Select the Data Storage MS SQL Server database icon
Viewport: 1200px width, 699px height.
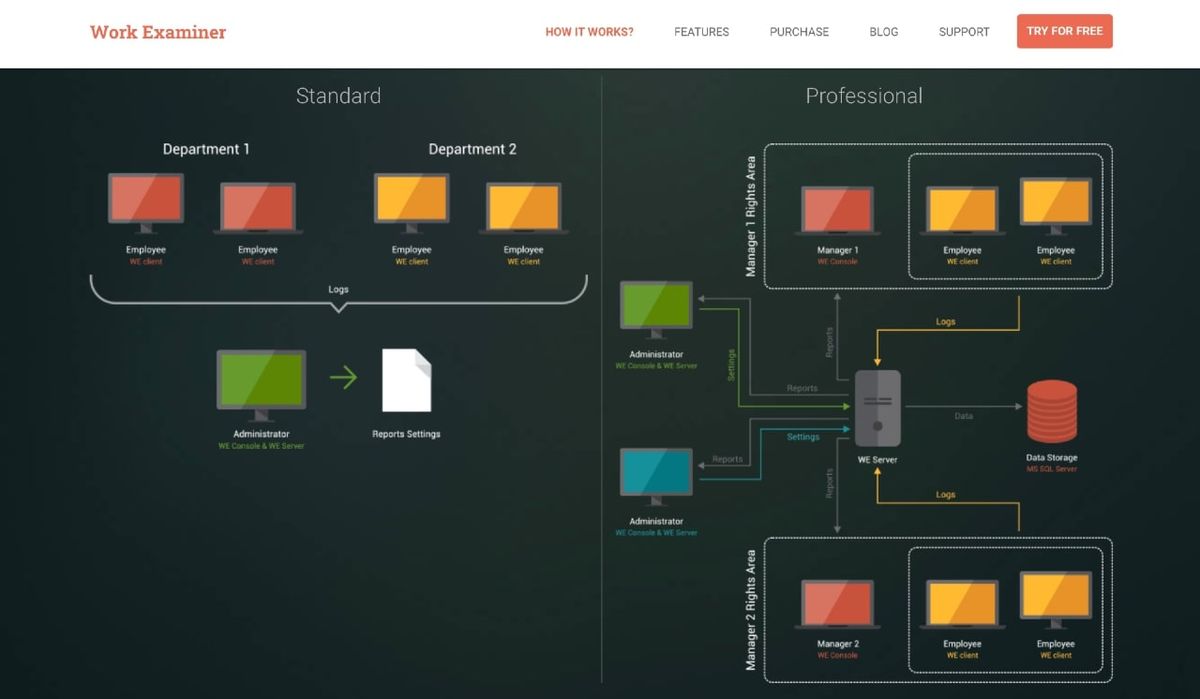click(1052, 408)
